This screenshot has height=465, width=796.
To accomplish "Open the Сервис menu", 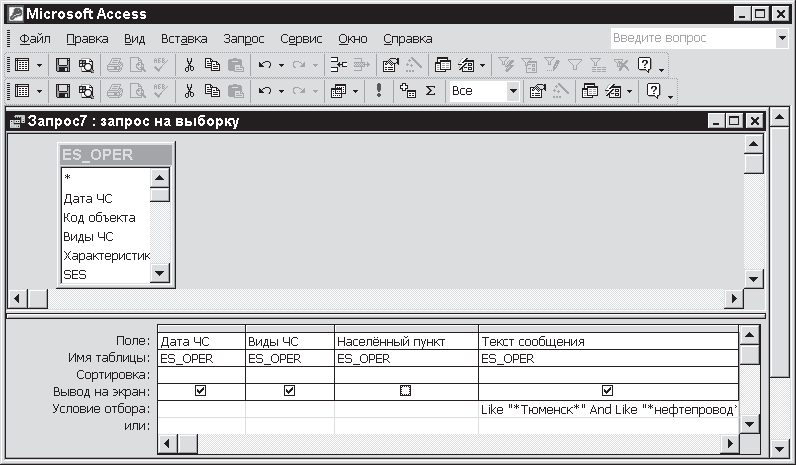I will coord(300,39).
